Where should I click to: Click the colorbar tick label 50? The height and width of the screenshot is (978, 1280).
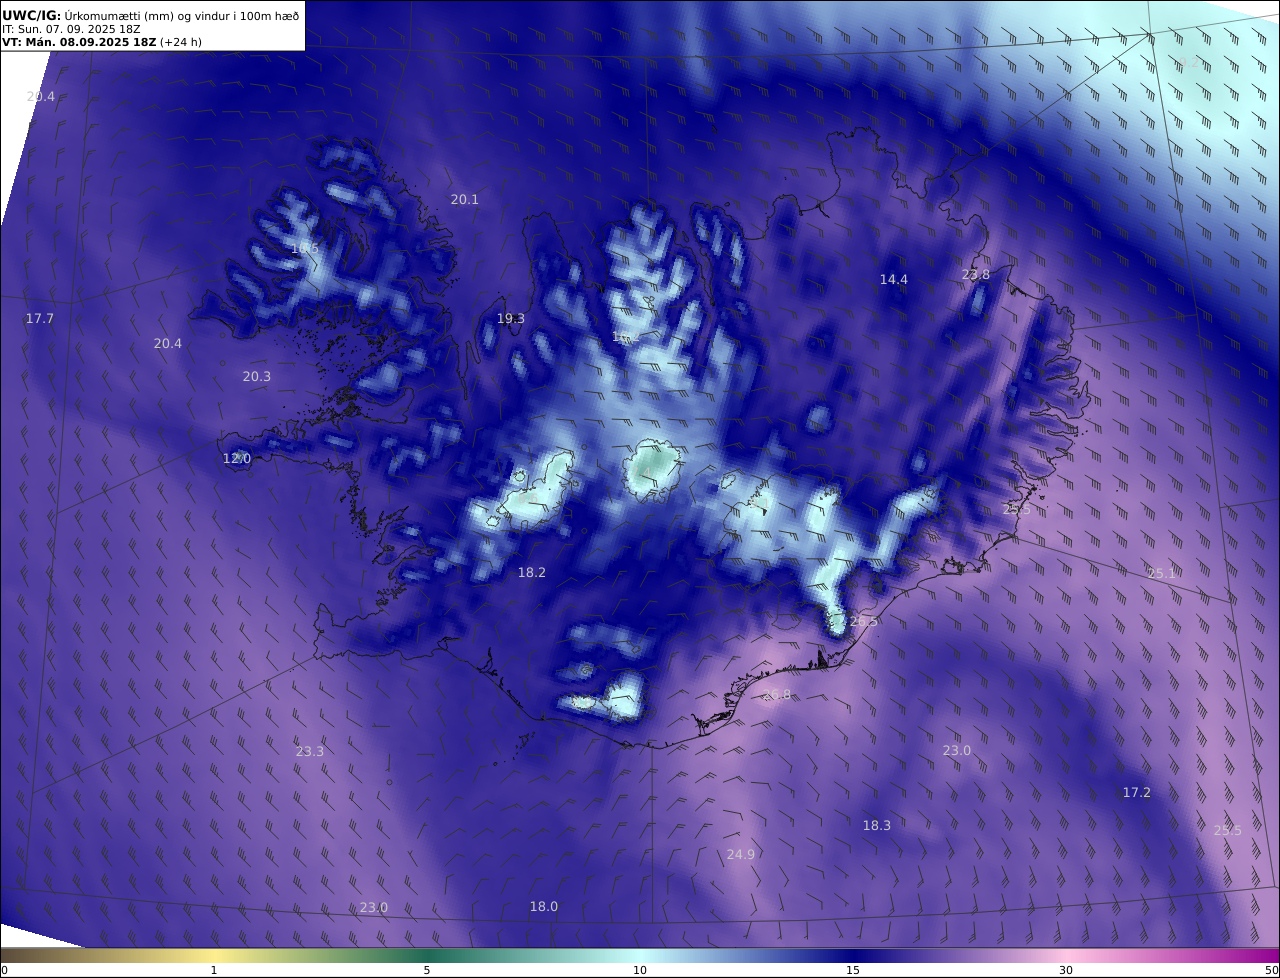click(1272, 971)
